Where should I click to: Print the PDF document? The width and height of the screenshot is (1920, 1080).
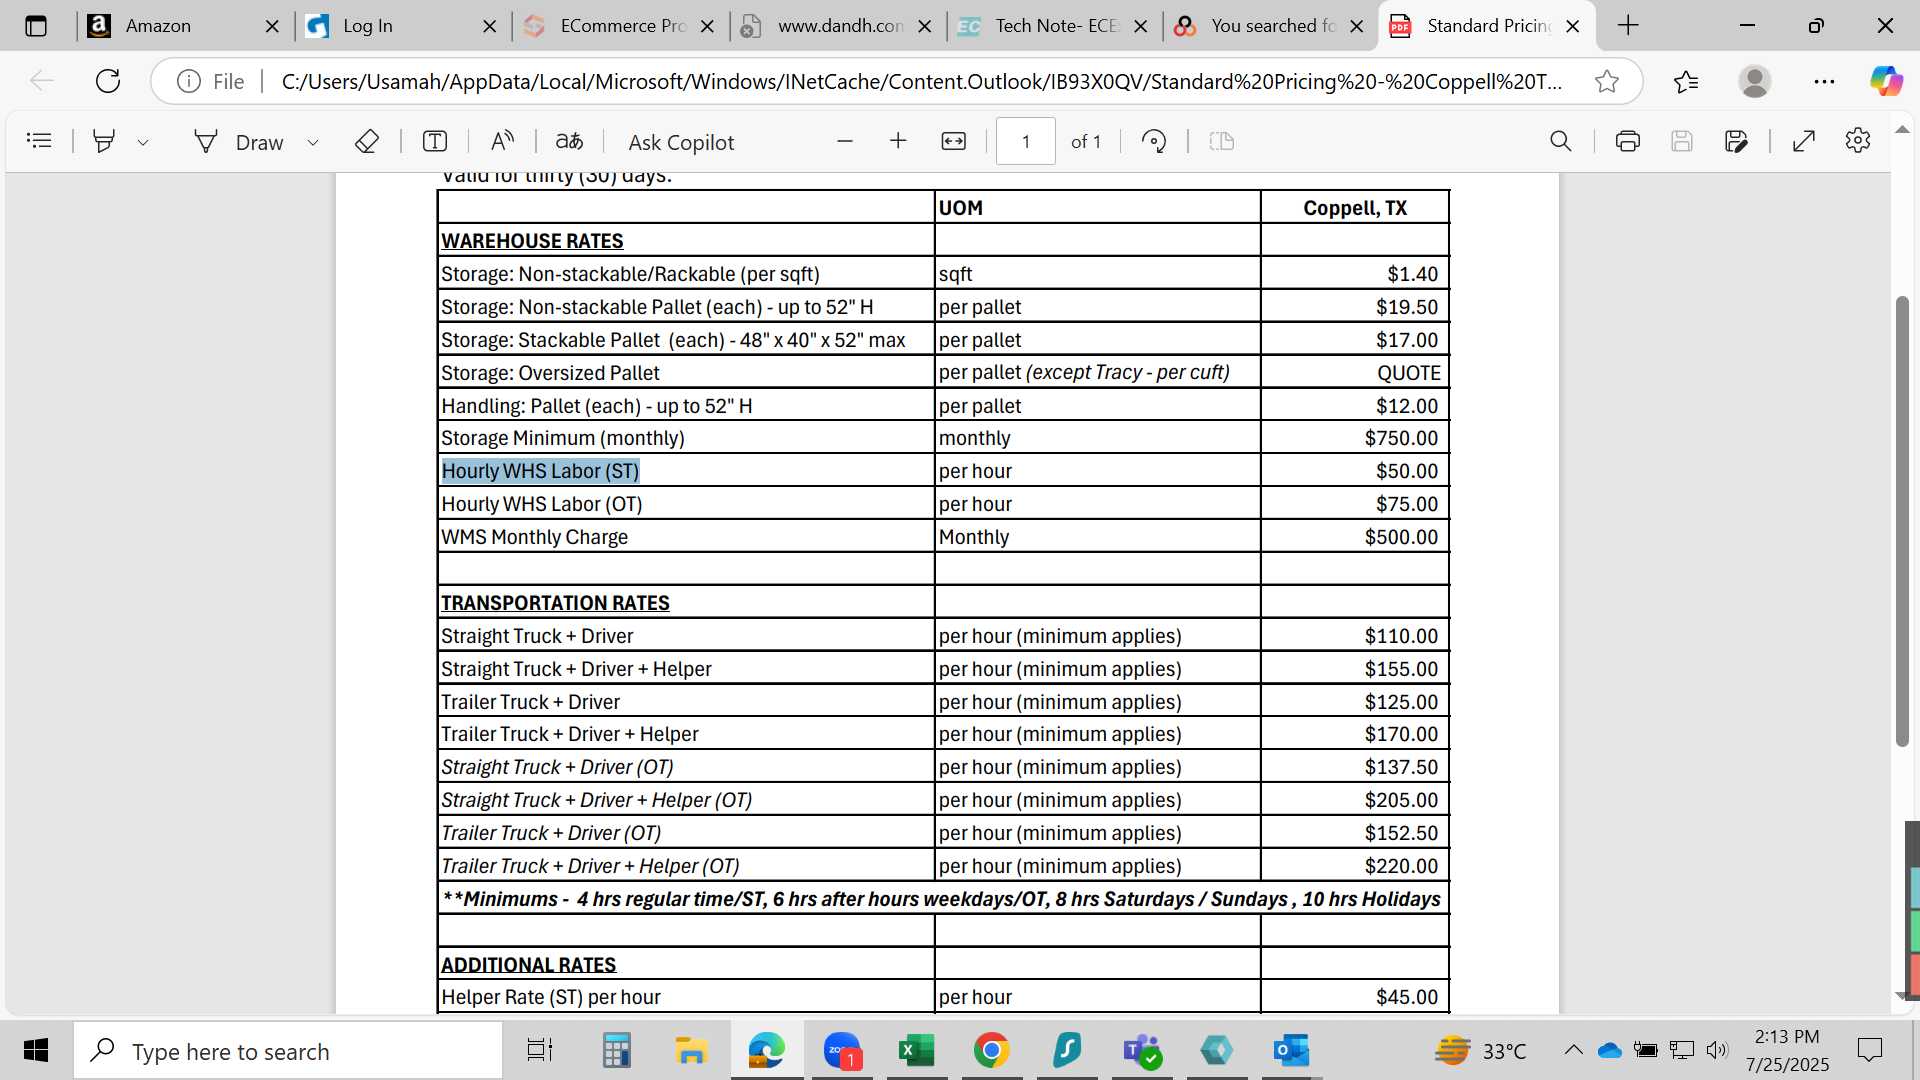coord(1628,141)
